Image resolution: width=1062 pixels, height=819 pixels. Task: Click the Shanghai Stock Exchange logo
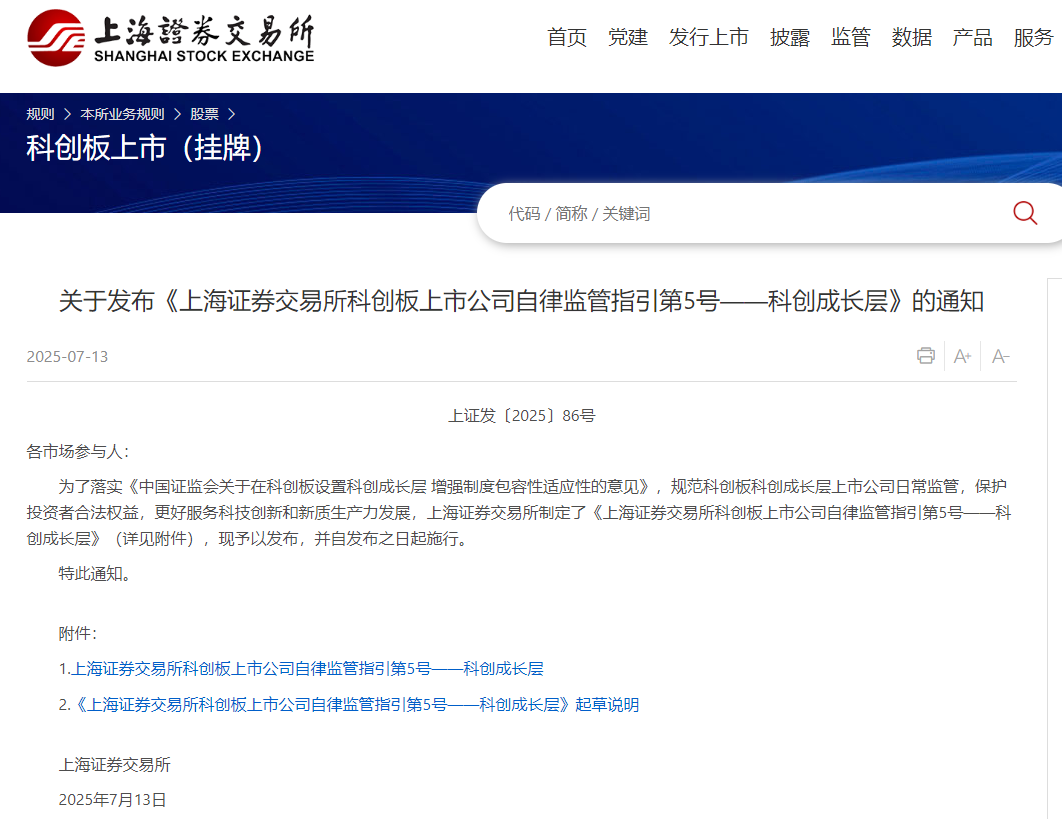click(171, 38)
